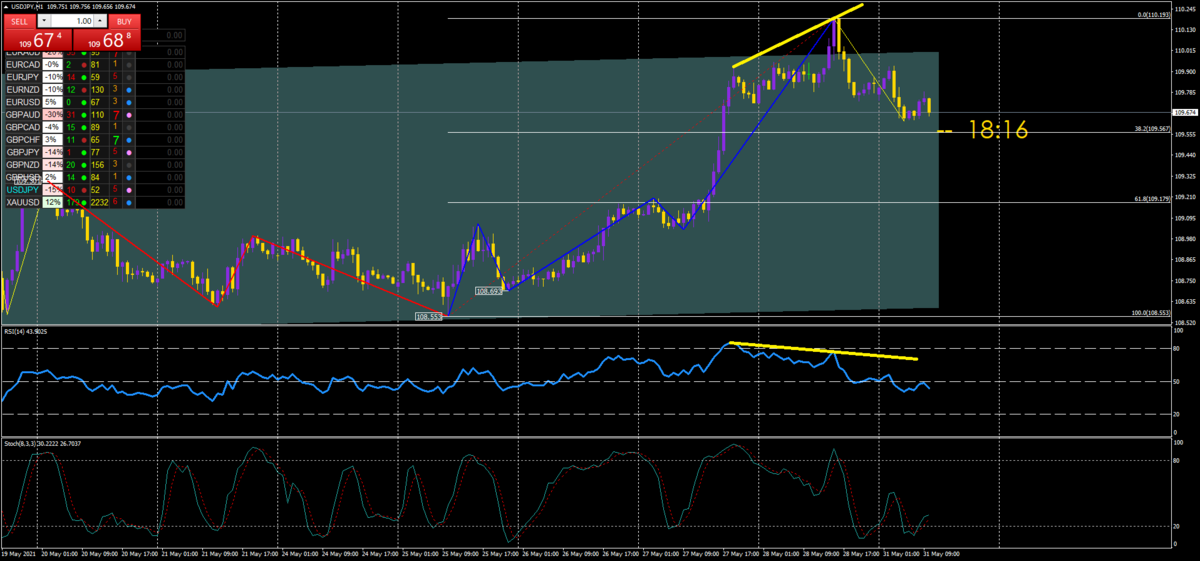This screenshot has width=1200, height=561.
Task: Switch chart to EURUSD symbol
Action: 23,102
